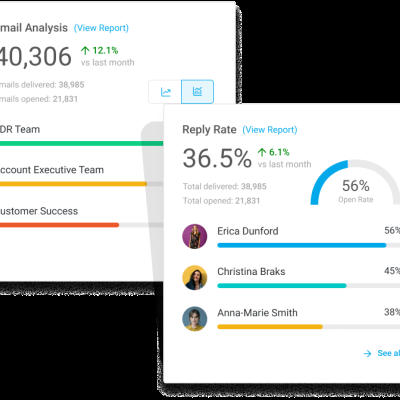Click the green up arrow next to 12.1%
400x400 pixels.
click(x=85, y=50)
